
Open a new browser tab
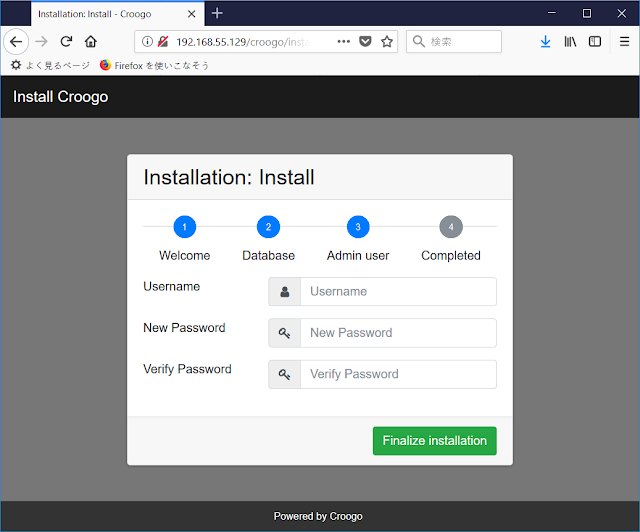click(x=217, y=13)
